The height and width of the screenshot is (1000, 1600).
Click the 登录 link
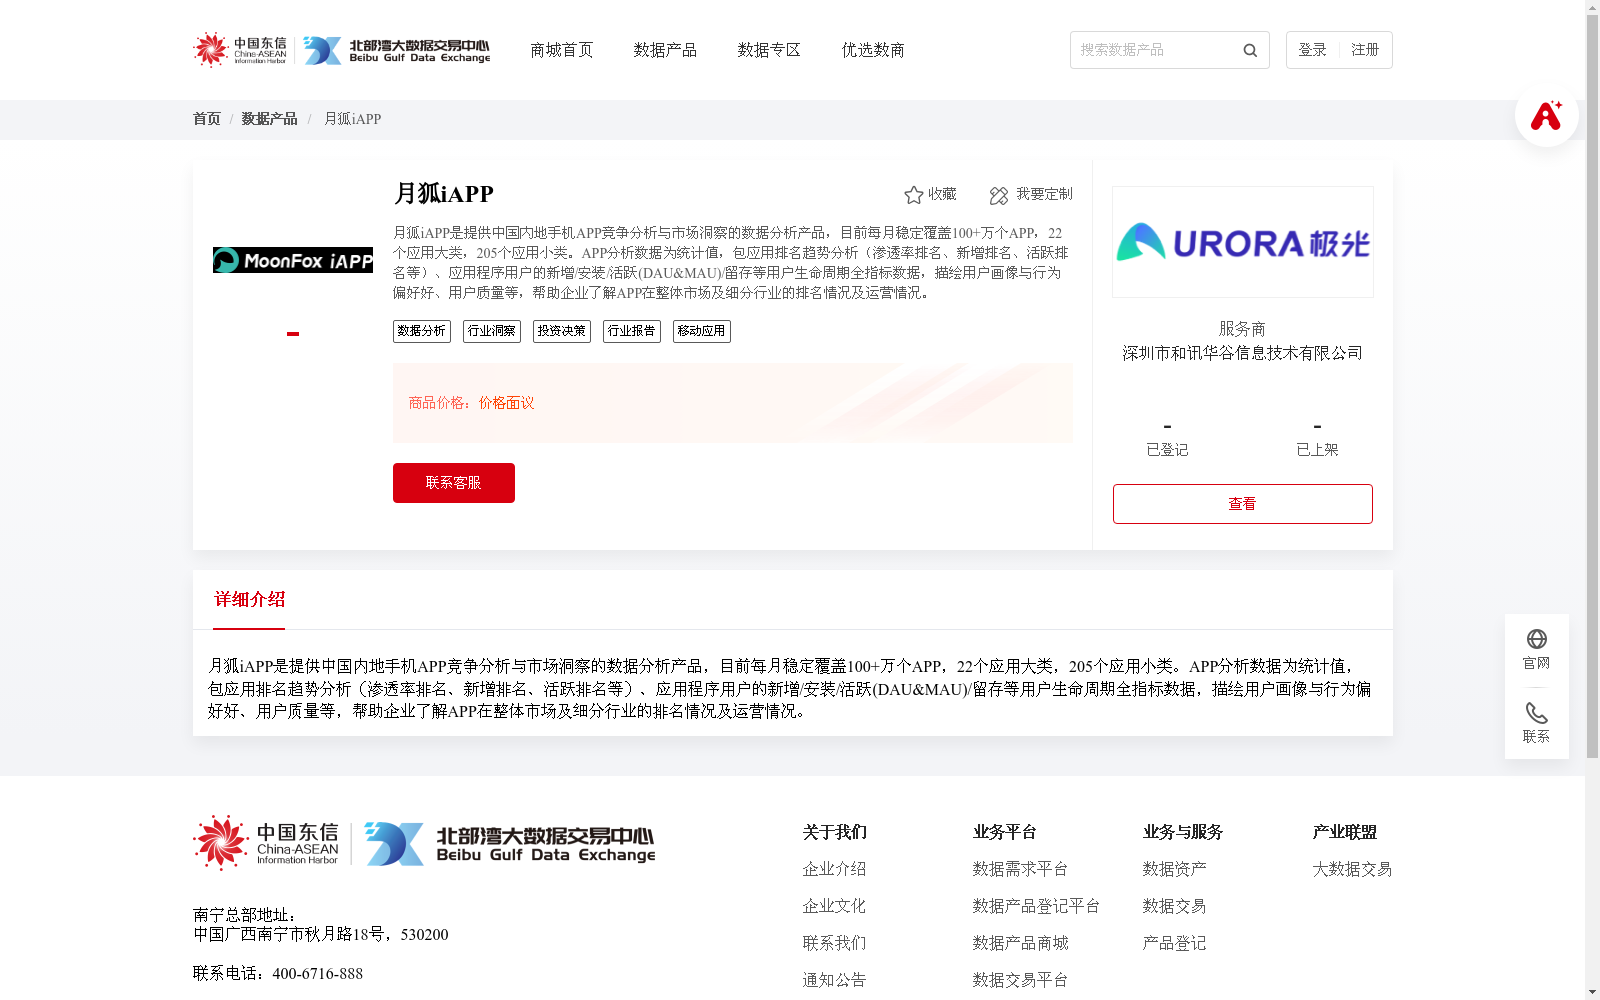[1312, 50]
